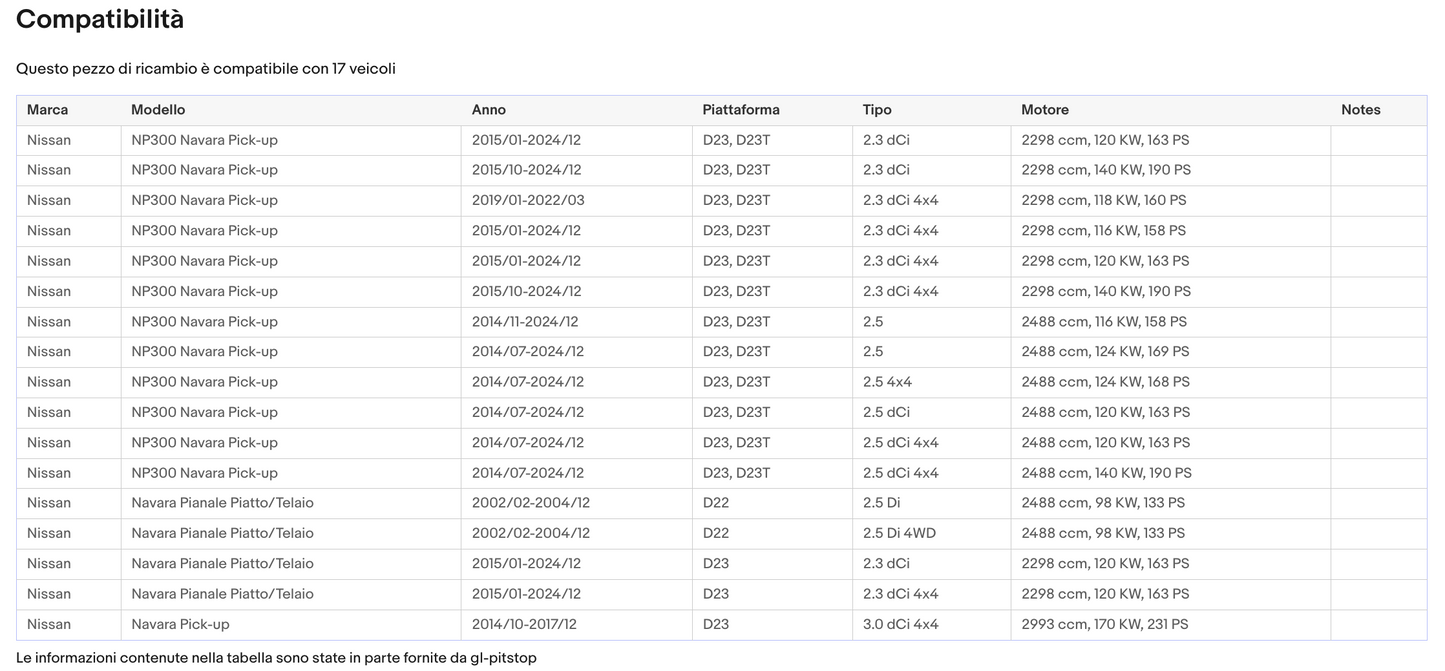
Task: Click the Modello column header
Action: tap(158, 110)
